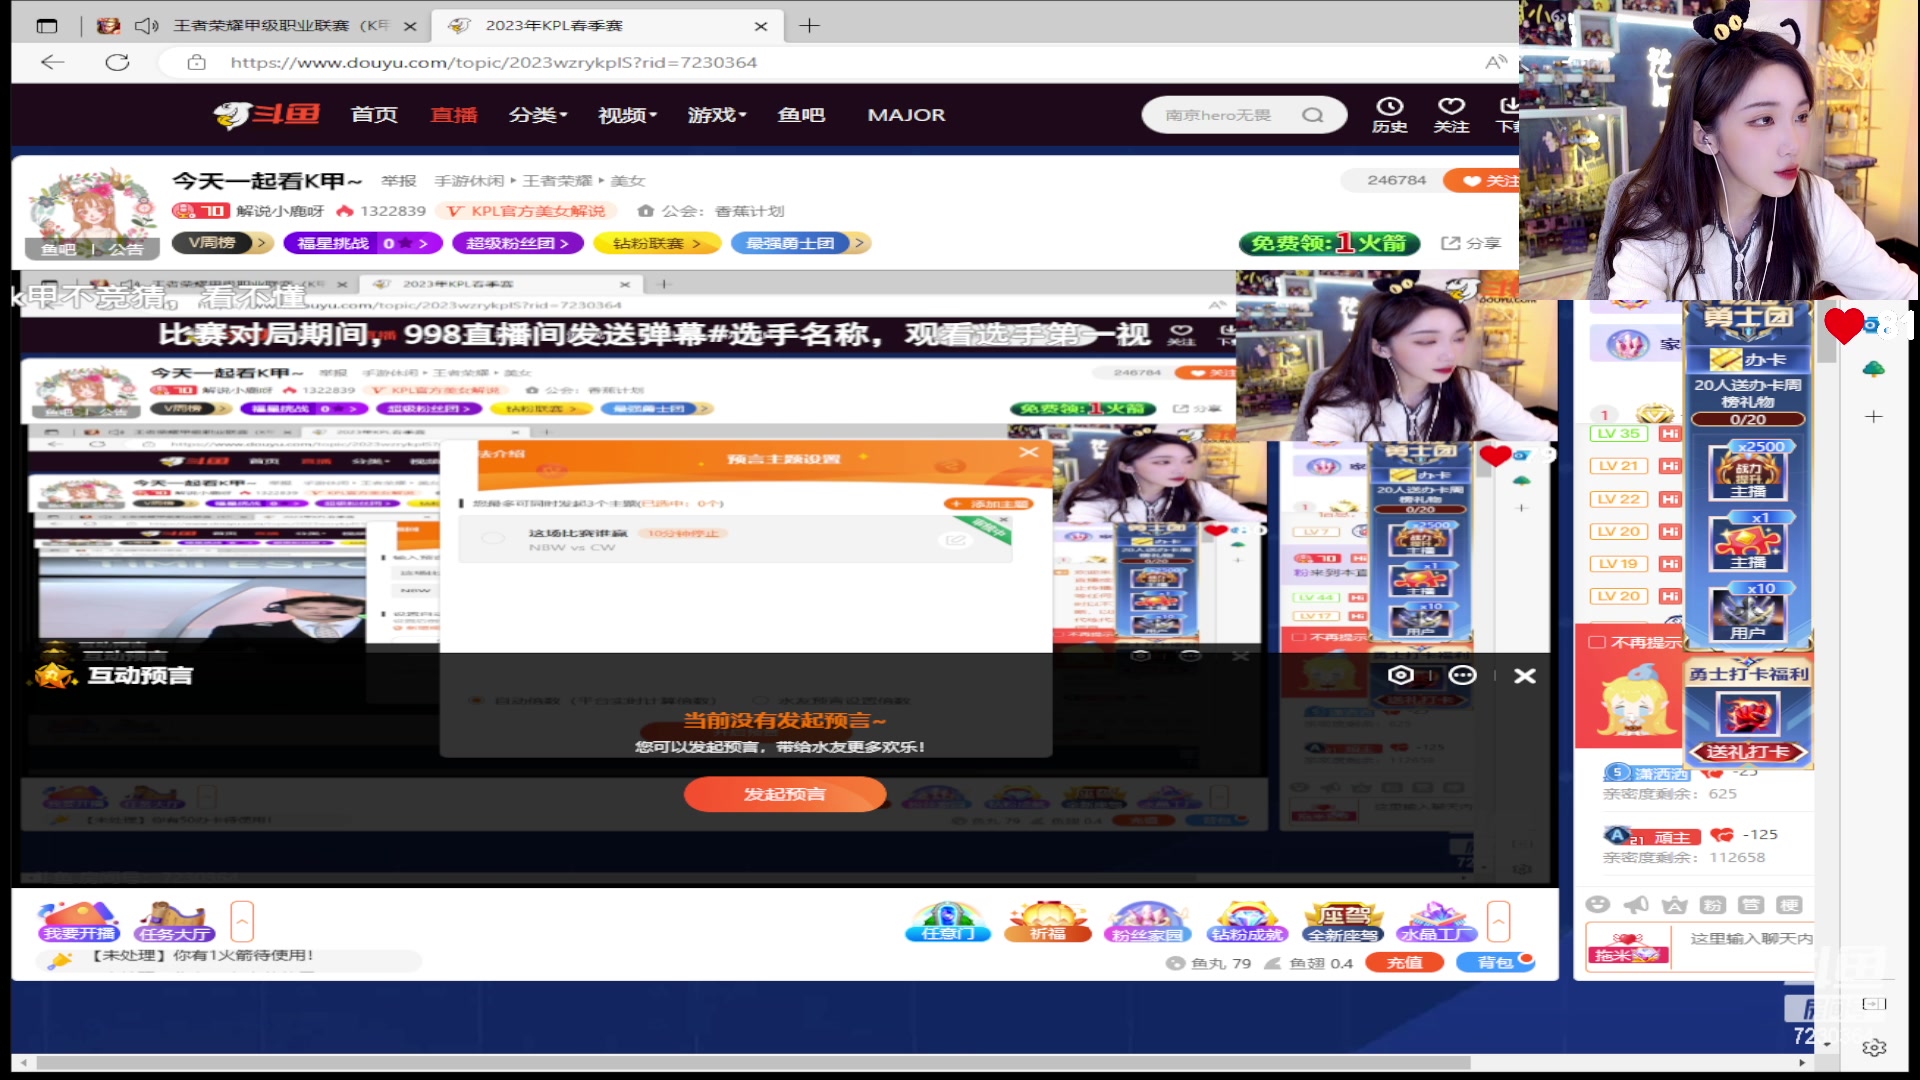This screenshot has width=1920, height=1080.
Task: Open the 任意门 icon
Action: click(x=947, y=922)
